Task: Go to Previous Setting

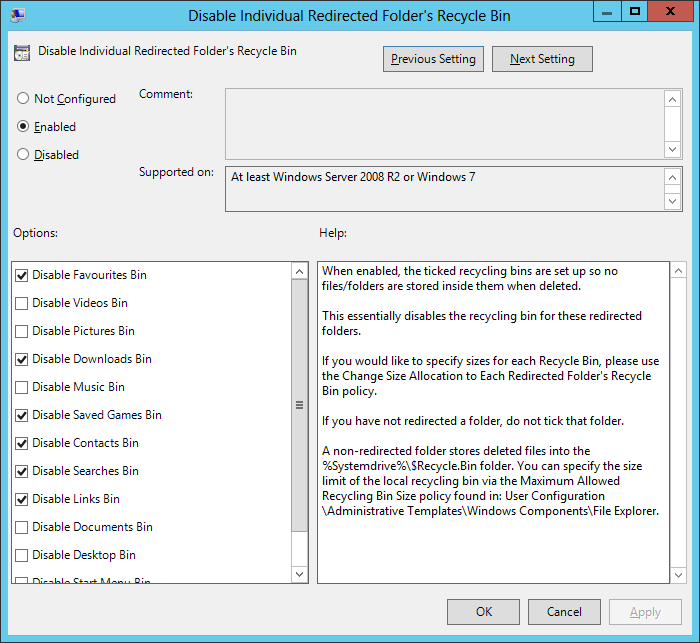Action: [x=433, y=59]
